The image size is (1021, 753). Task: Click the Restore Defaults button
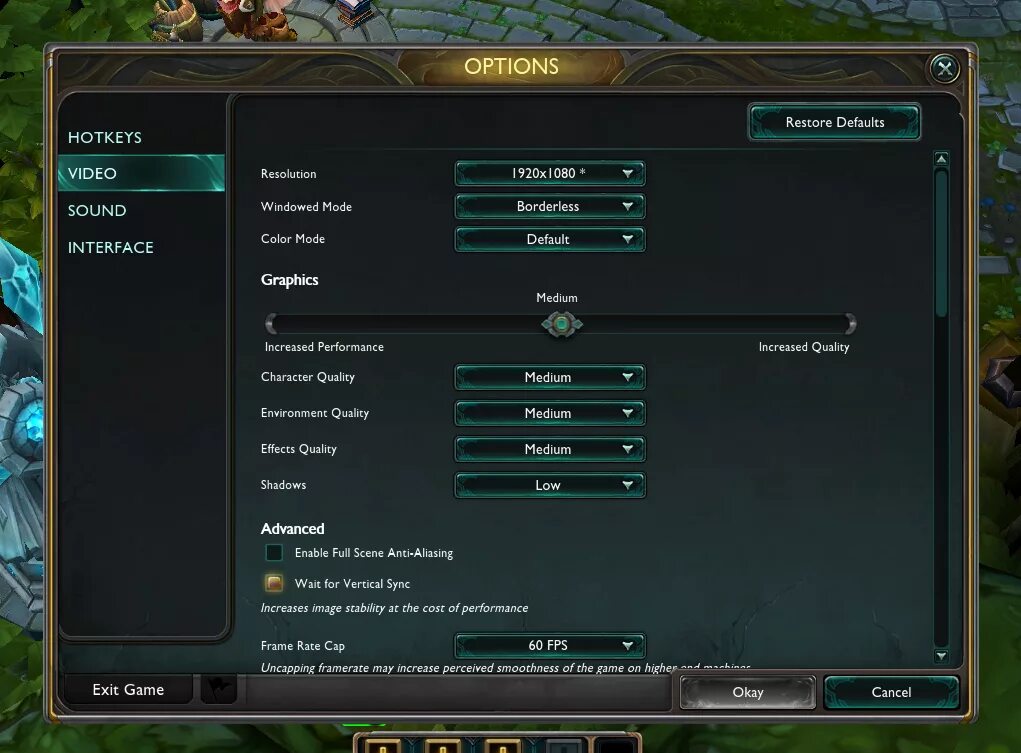point(834,122)
